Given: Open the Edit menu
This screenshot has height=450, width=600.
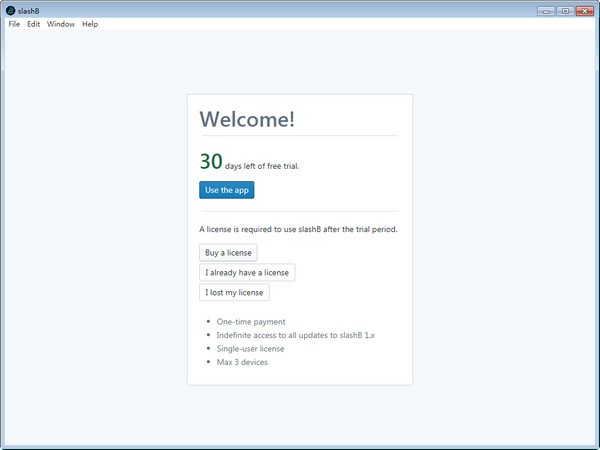Looking at the screenshot, I should (33, 24).
